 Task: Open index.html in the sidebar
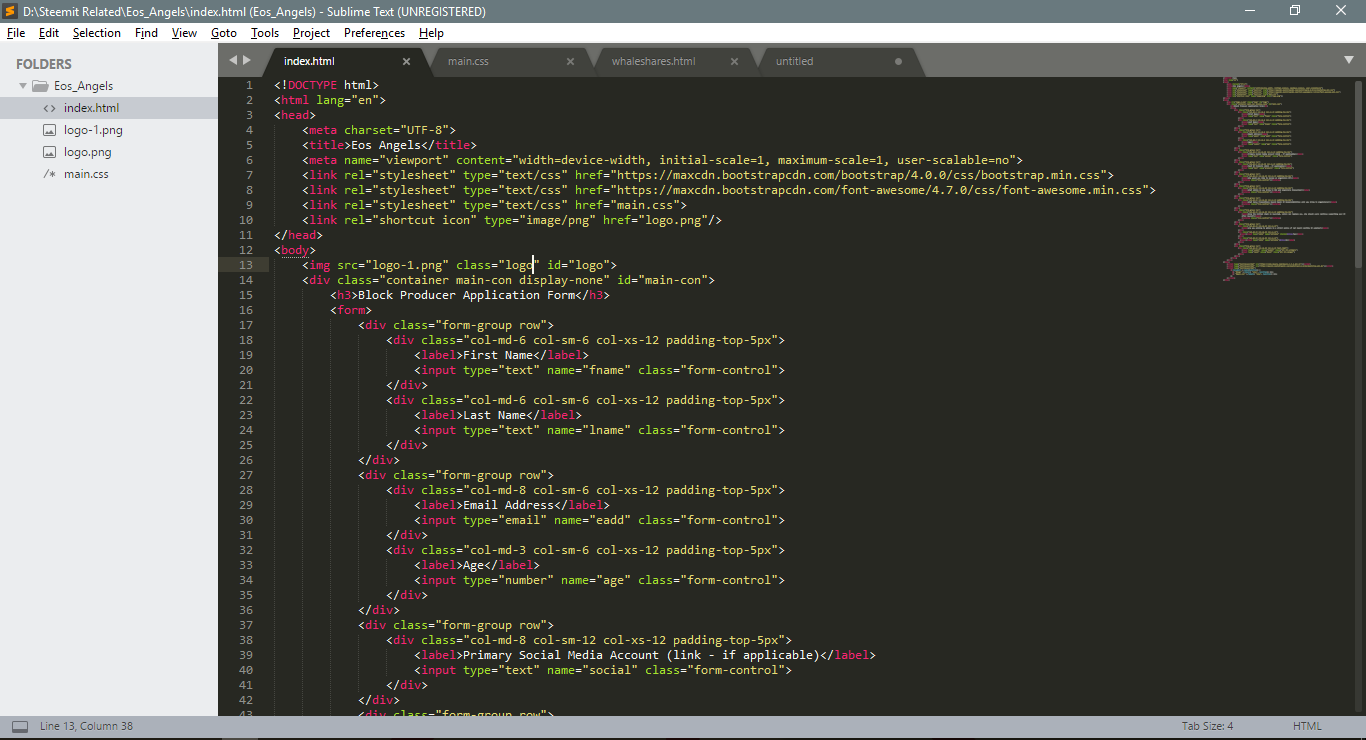pos(109,108)
